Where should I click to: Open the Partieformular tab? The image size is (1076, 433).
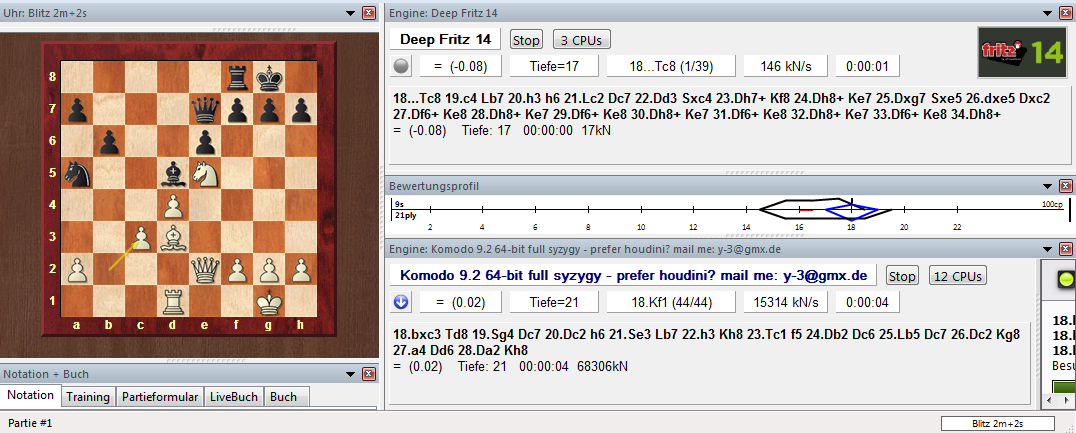pos(160,397)
